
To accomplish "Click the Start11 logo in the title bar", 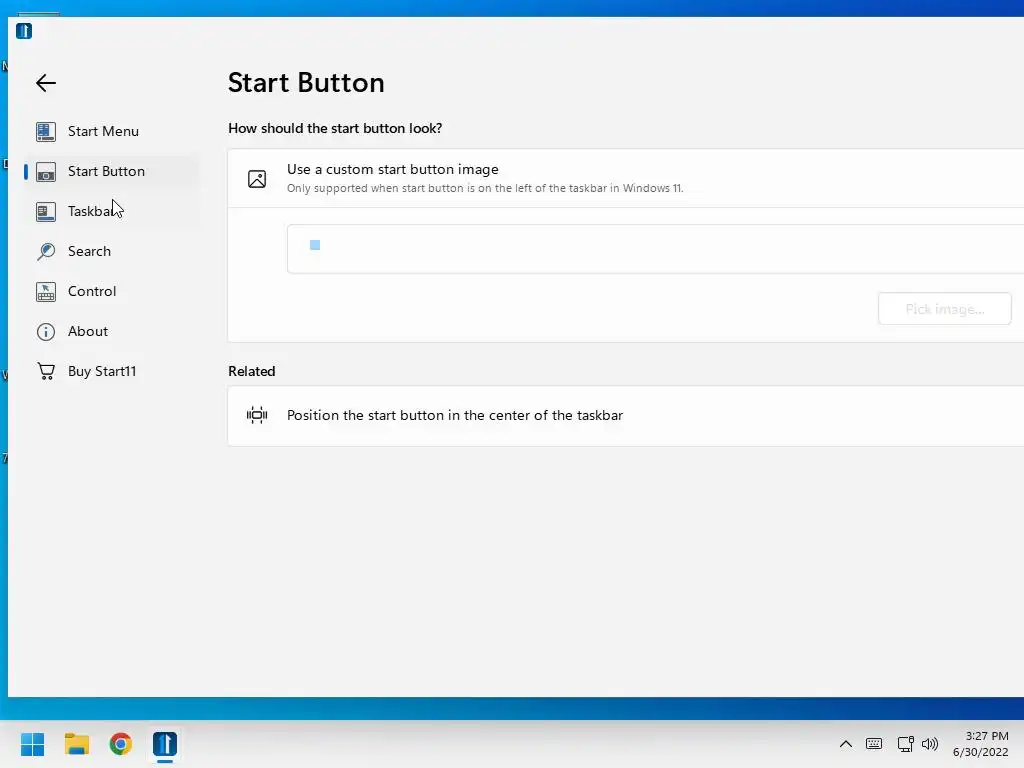I will pyautogui.click(x=24, y=31).
